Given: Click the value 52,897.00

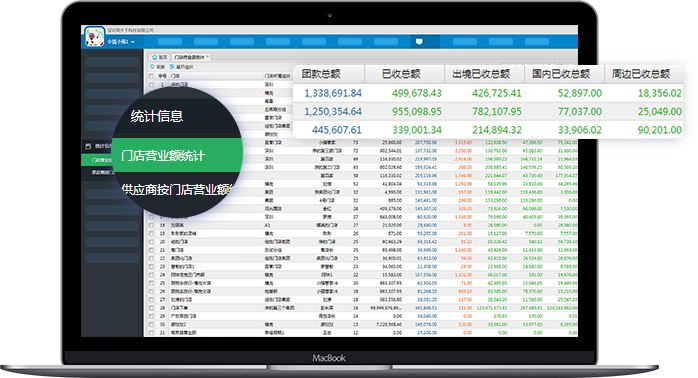Looking at the screenshot, I should (580, 93).
